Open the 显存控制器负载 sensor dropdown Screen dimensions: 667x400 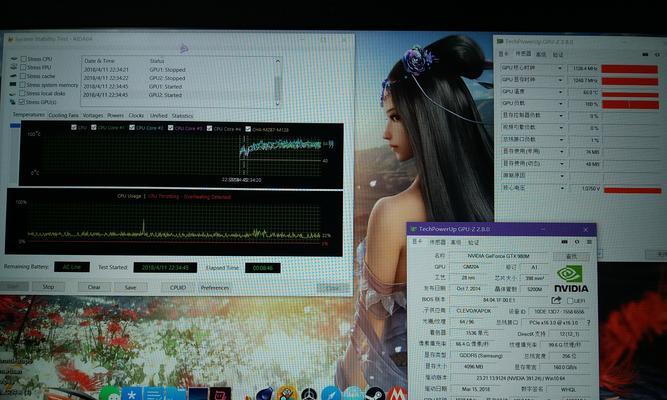point(561,115)
